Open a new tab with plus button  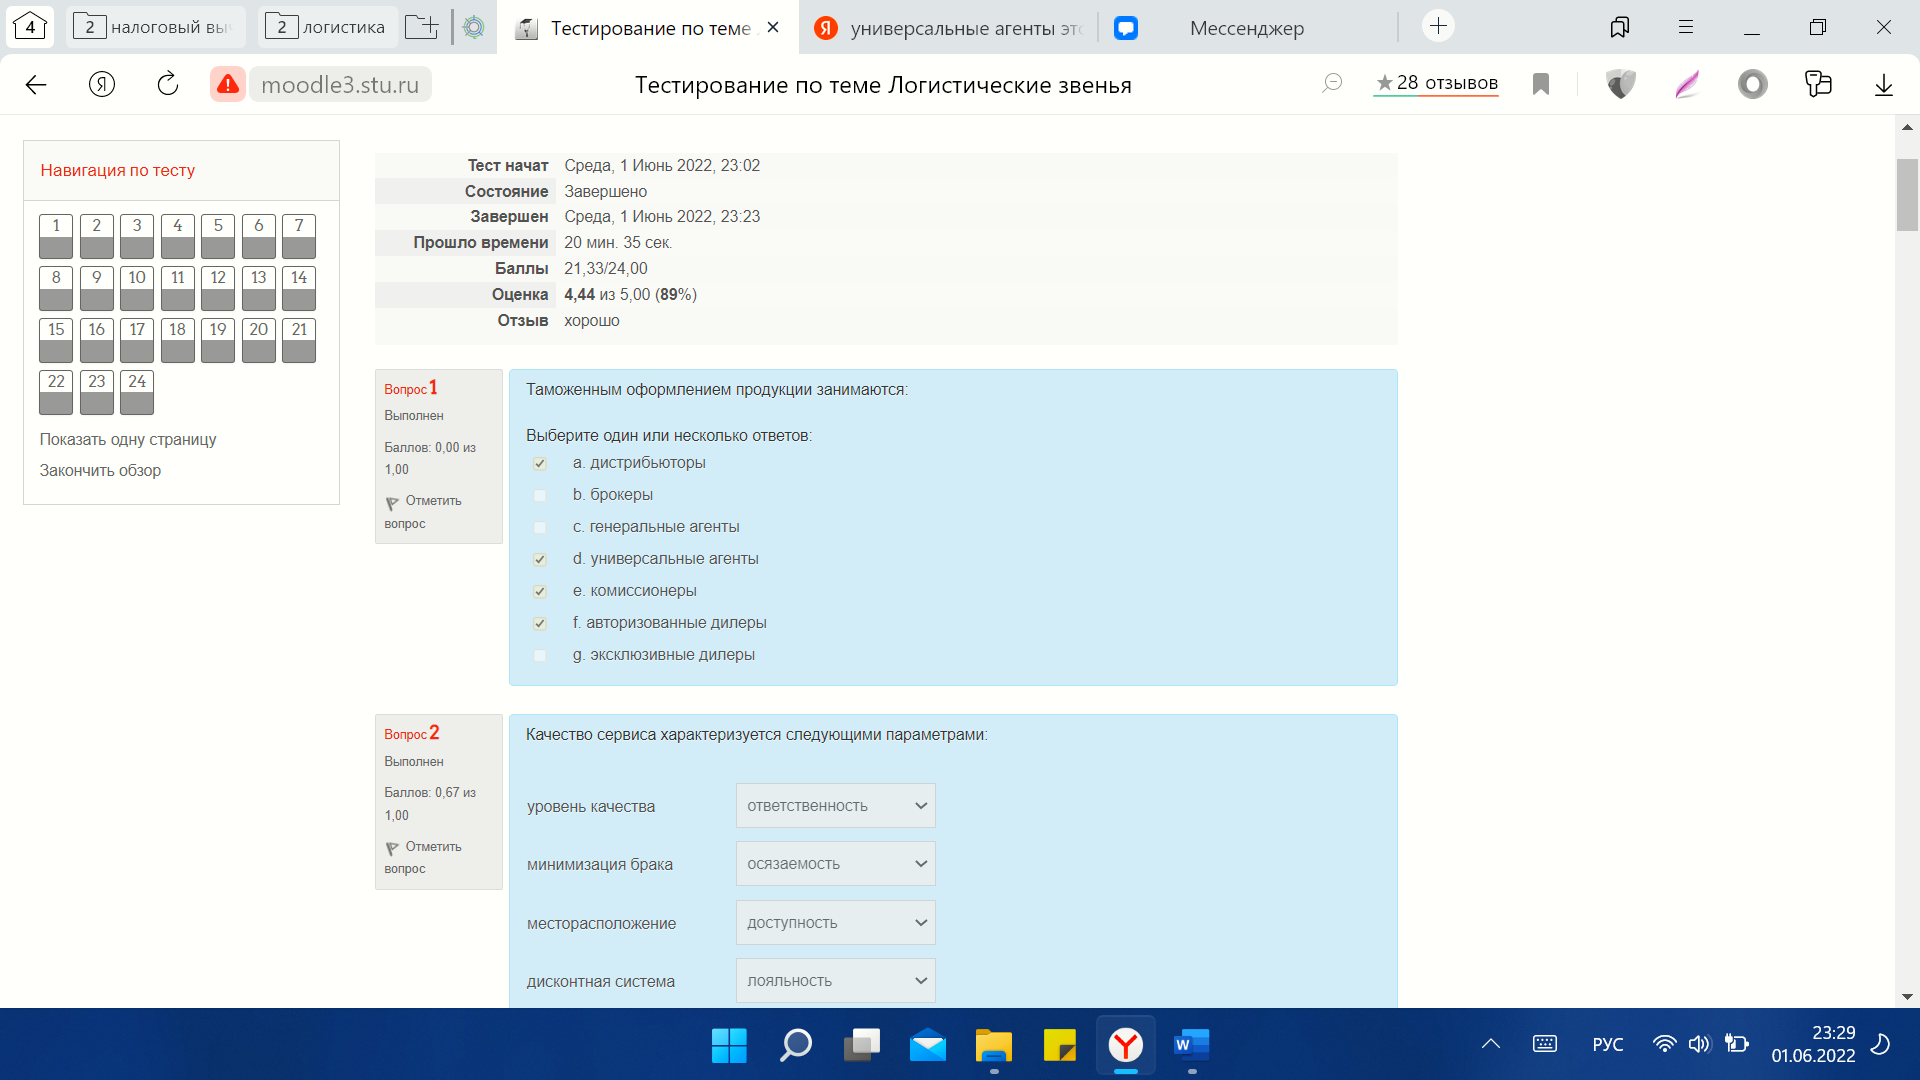(1438, 26)
